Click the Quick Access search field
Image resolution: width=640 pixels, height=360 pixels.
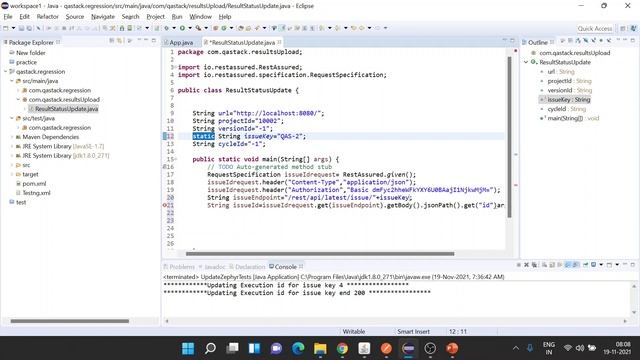(x=595, y=29)
